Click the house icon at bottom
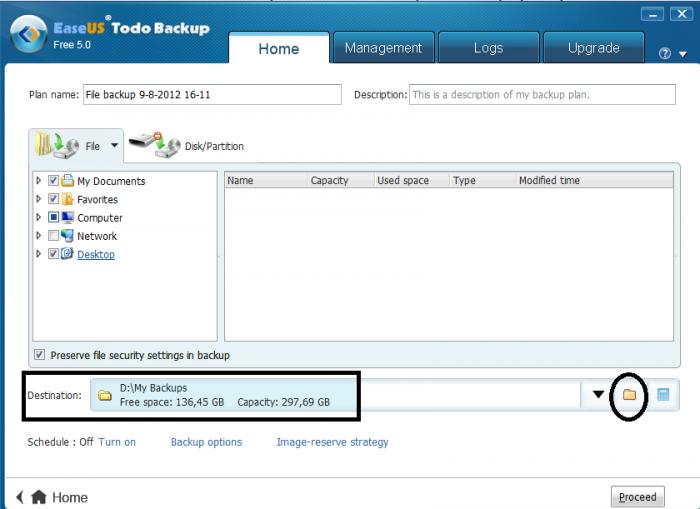The width and height of the screenshot is (700, 509). click(39, 496)
